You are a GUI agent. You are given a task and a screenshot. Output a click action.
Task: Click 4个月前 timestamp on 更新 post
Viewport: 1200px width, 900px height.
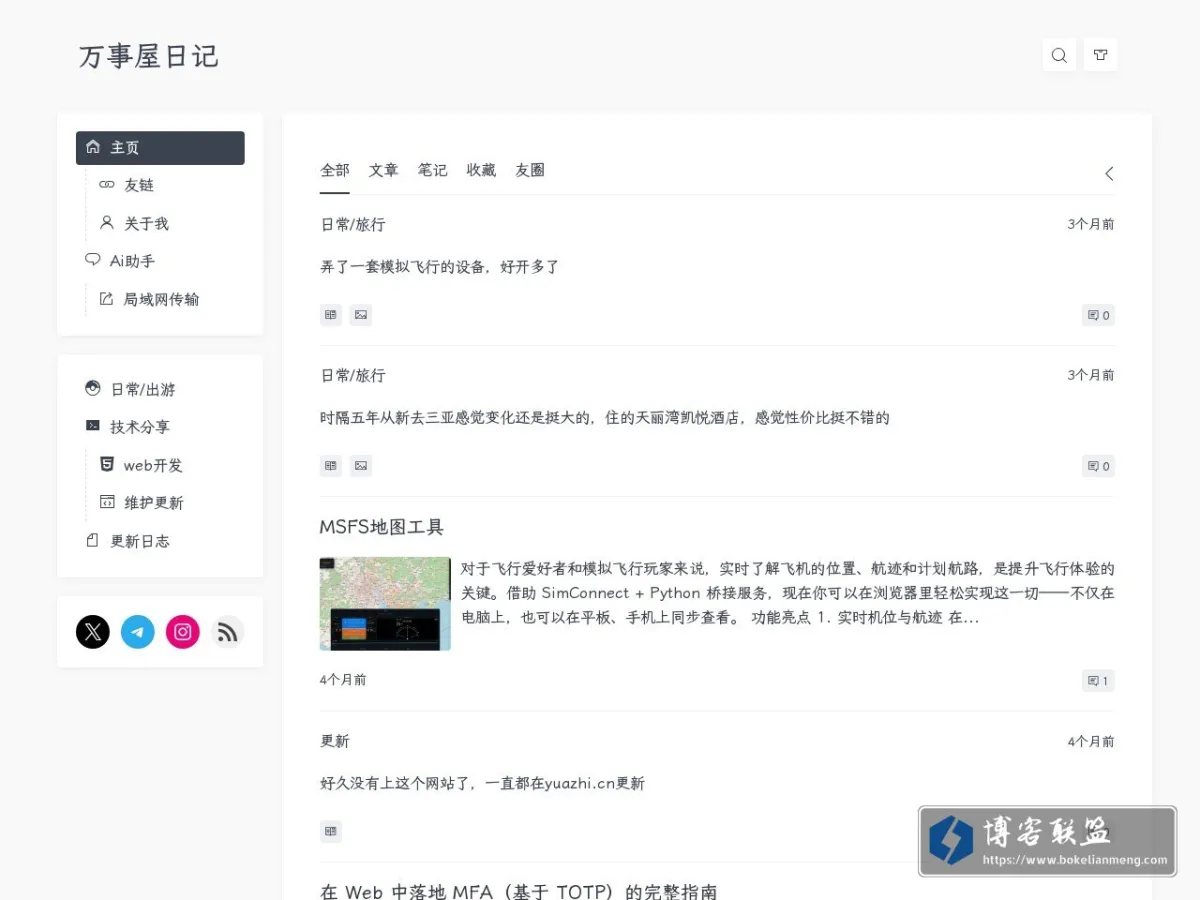point(1091,741)
